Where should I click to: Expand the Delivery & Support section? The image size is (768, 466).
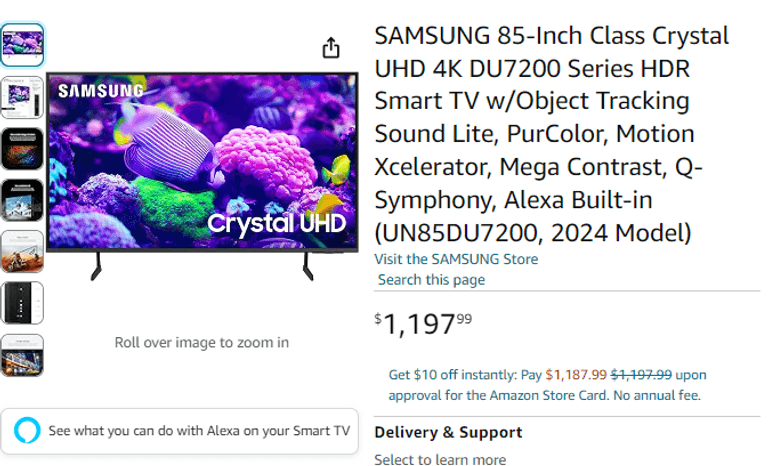click(x=448, y=432)
